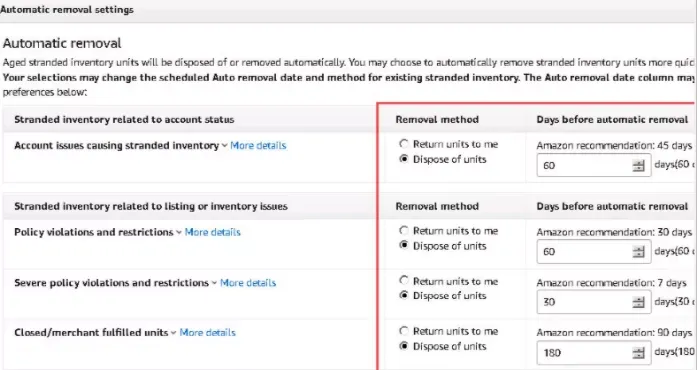This screenshot has width=697, height=370.
Task: Select Dispose of units for Closed/merchant fulfilled units
Action: 404,346
